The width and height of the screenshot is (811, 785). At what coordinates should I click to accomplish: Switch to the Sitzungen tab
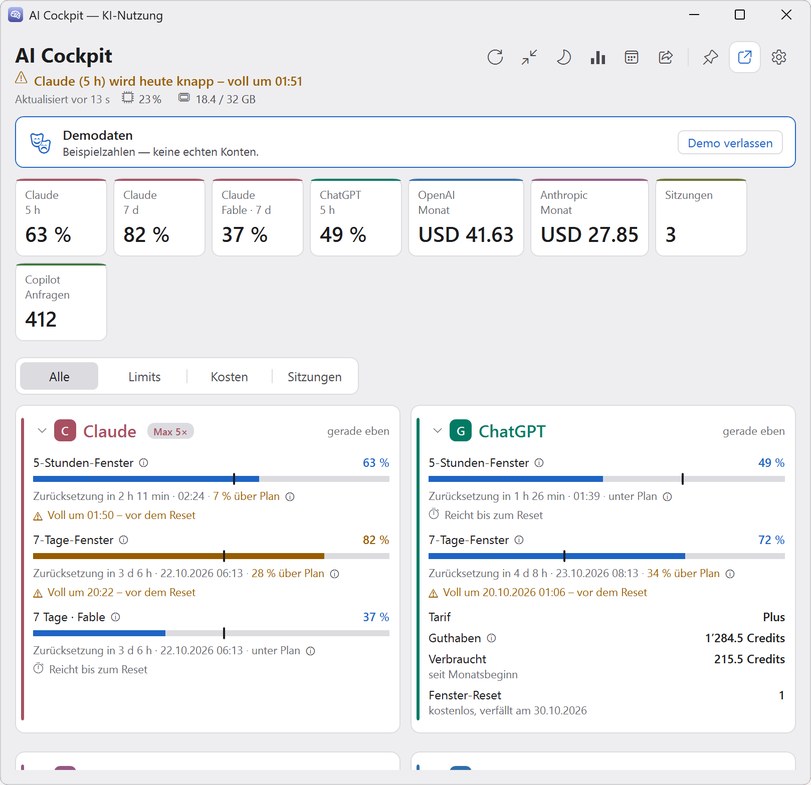coord(314,376)
